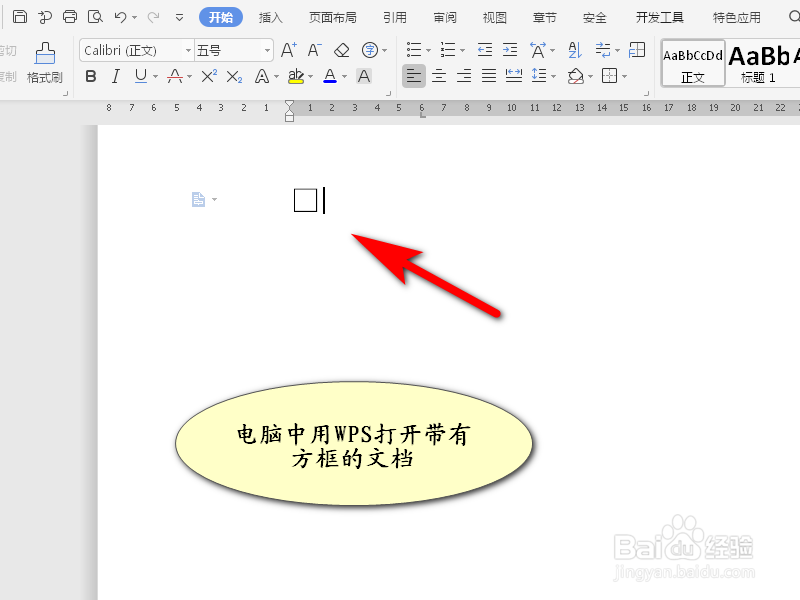The width and height of the screenshot is (800, 600).
Task: Decrease font size with A- icon
Action: 315,50
